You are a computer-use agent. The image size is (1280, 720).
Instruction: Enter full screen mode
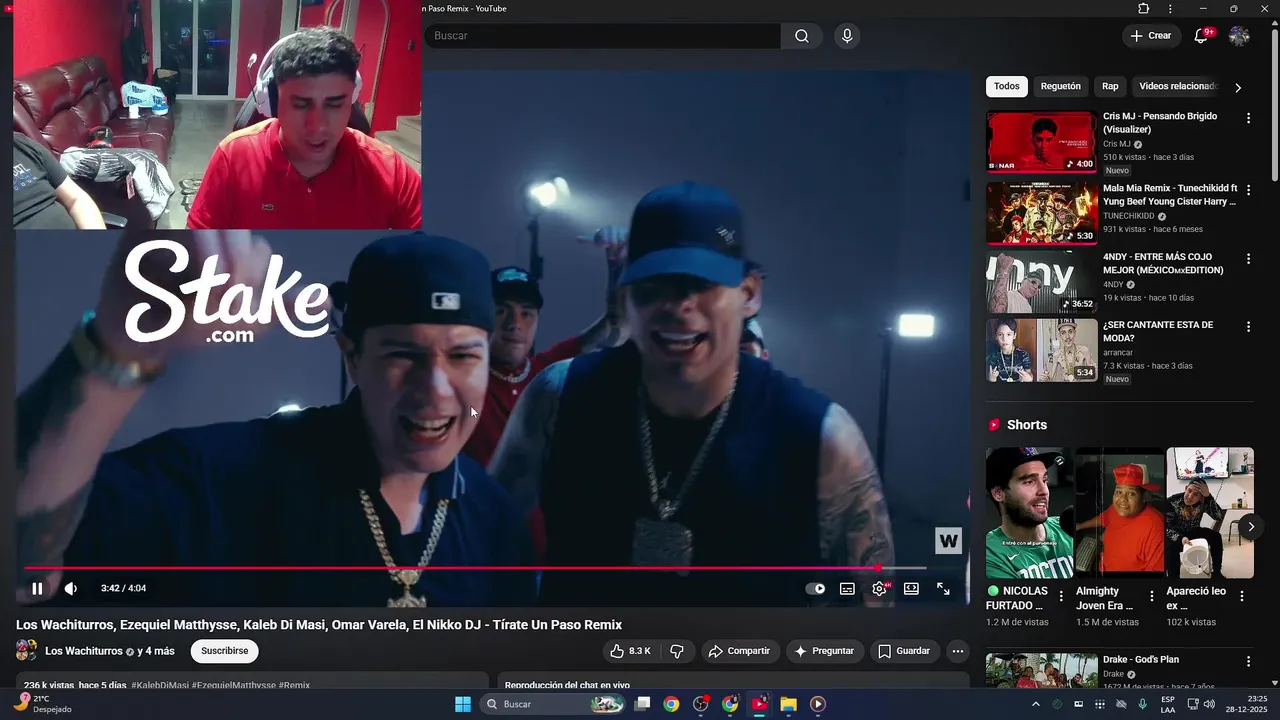click(943, 589)
